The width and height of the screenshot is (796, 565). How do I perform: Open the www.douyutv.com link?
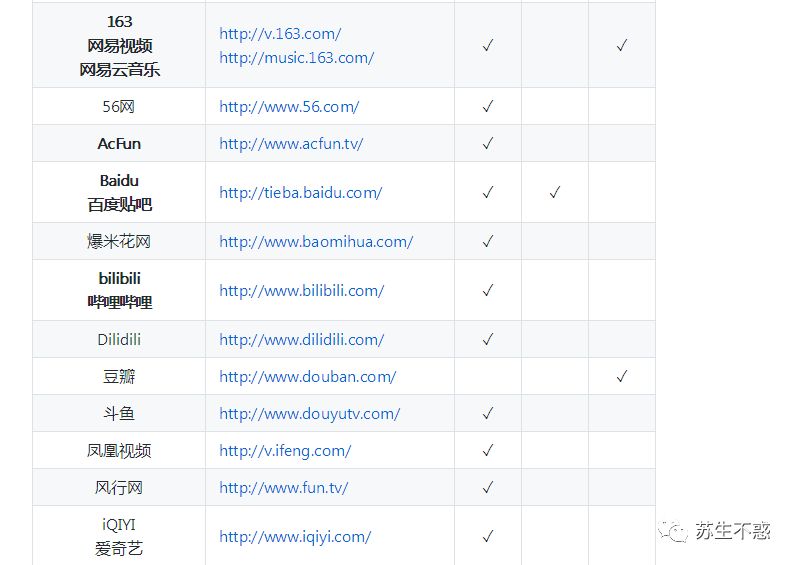pos(310,414)
